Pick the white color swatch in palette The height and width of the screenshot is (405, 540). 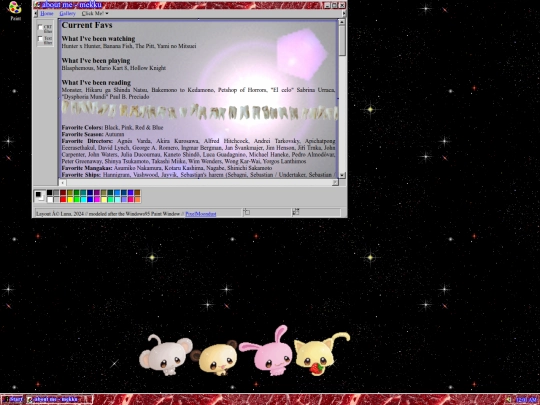pos(50,199)
